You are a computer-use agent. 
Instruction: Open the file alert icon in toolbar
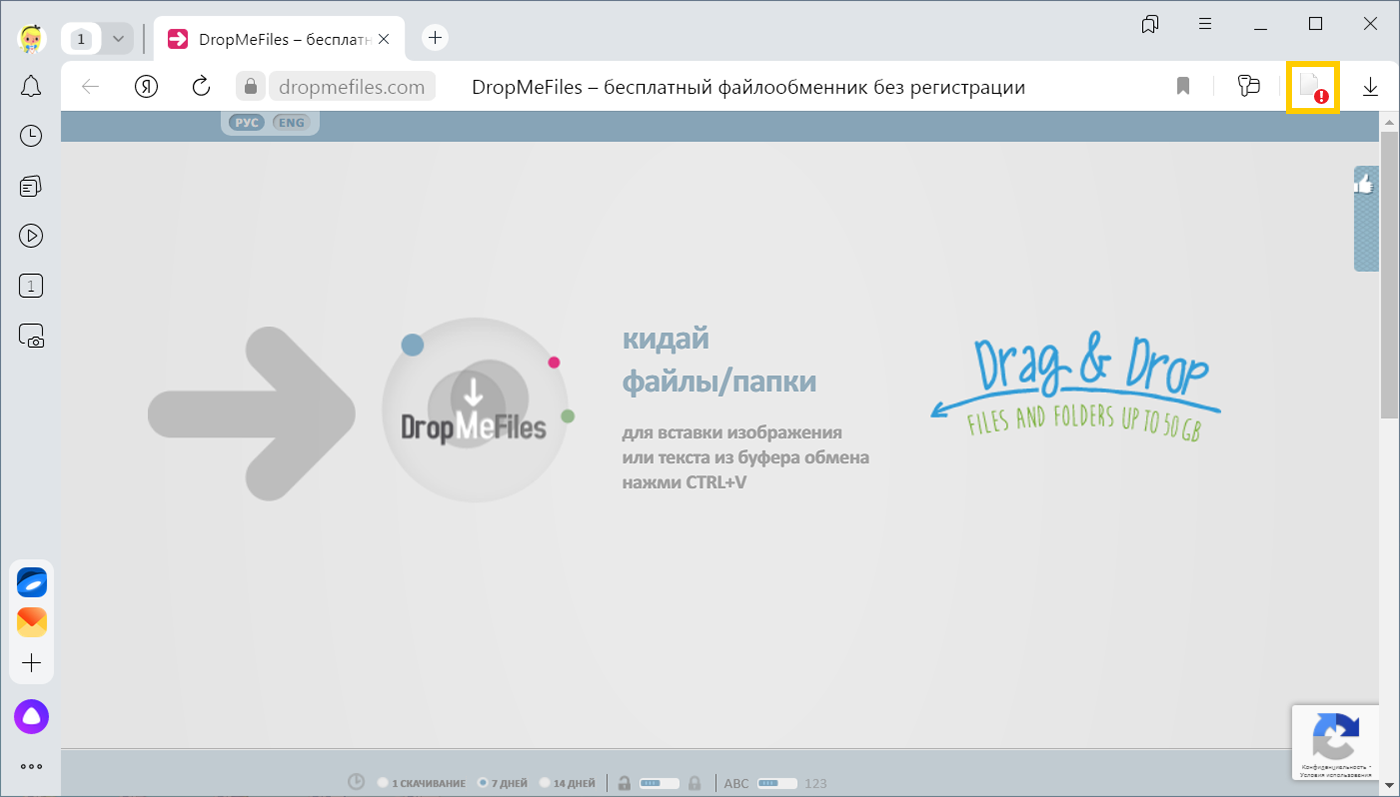[1313, 87]
